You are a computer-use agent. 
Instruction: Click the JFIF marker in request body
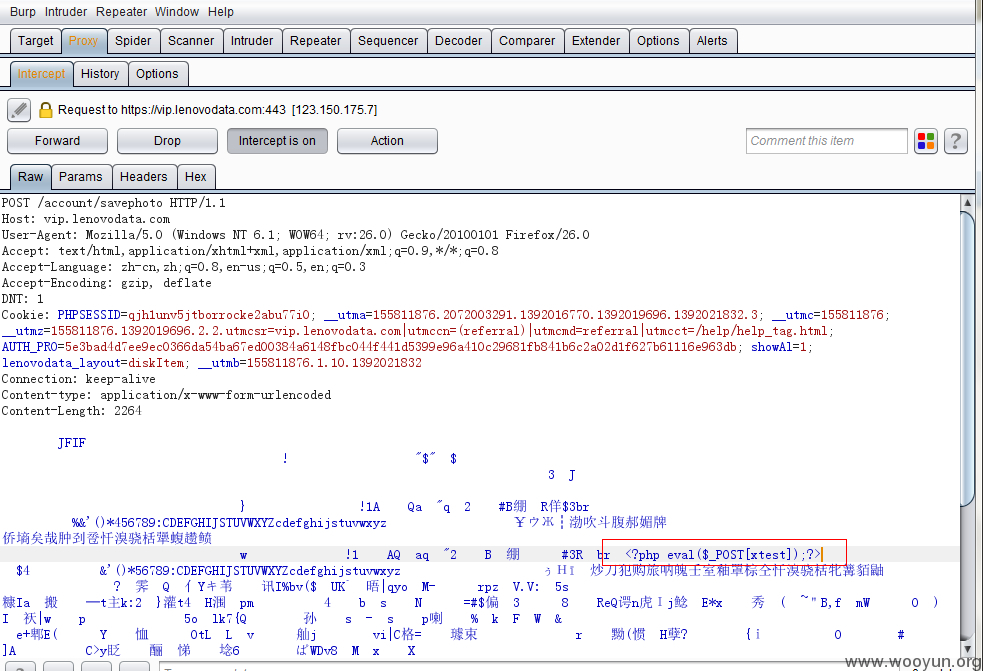pos(71,443)
